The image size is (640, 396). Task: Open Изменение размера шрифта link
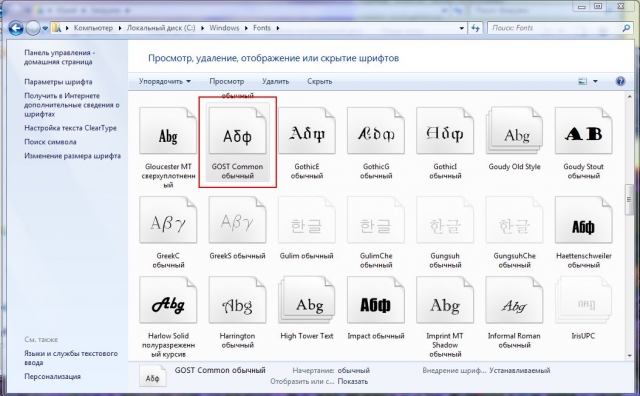(72, 156)
